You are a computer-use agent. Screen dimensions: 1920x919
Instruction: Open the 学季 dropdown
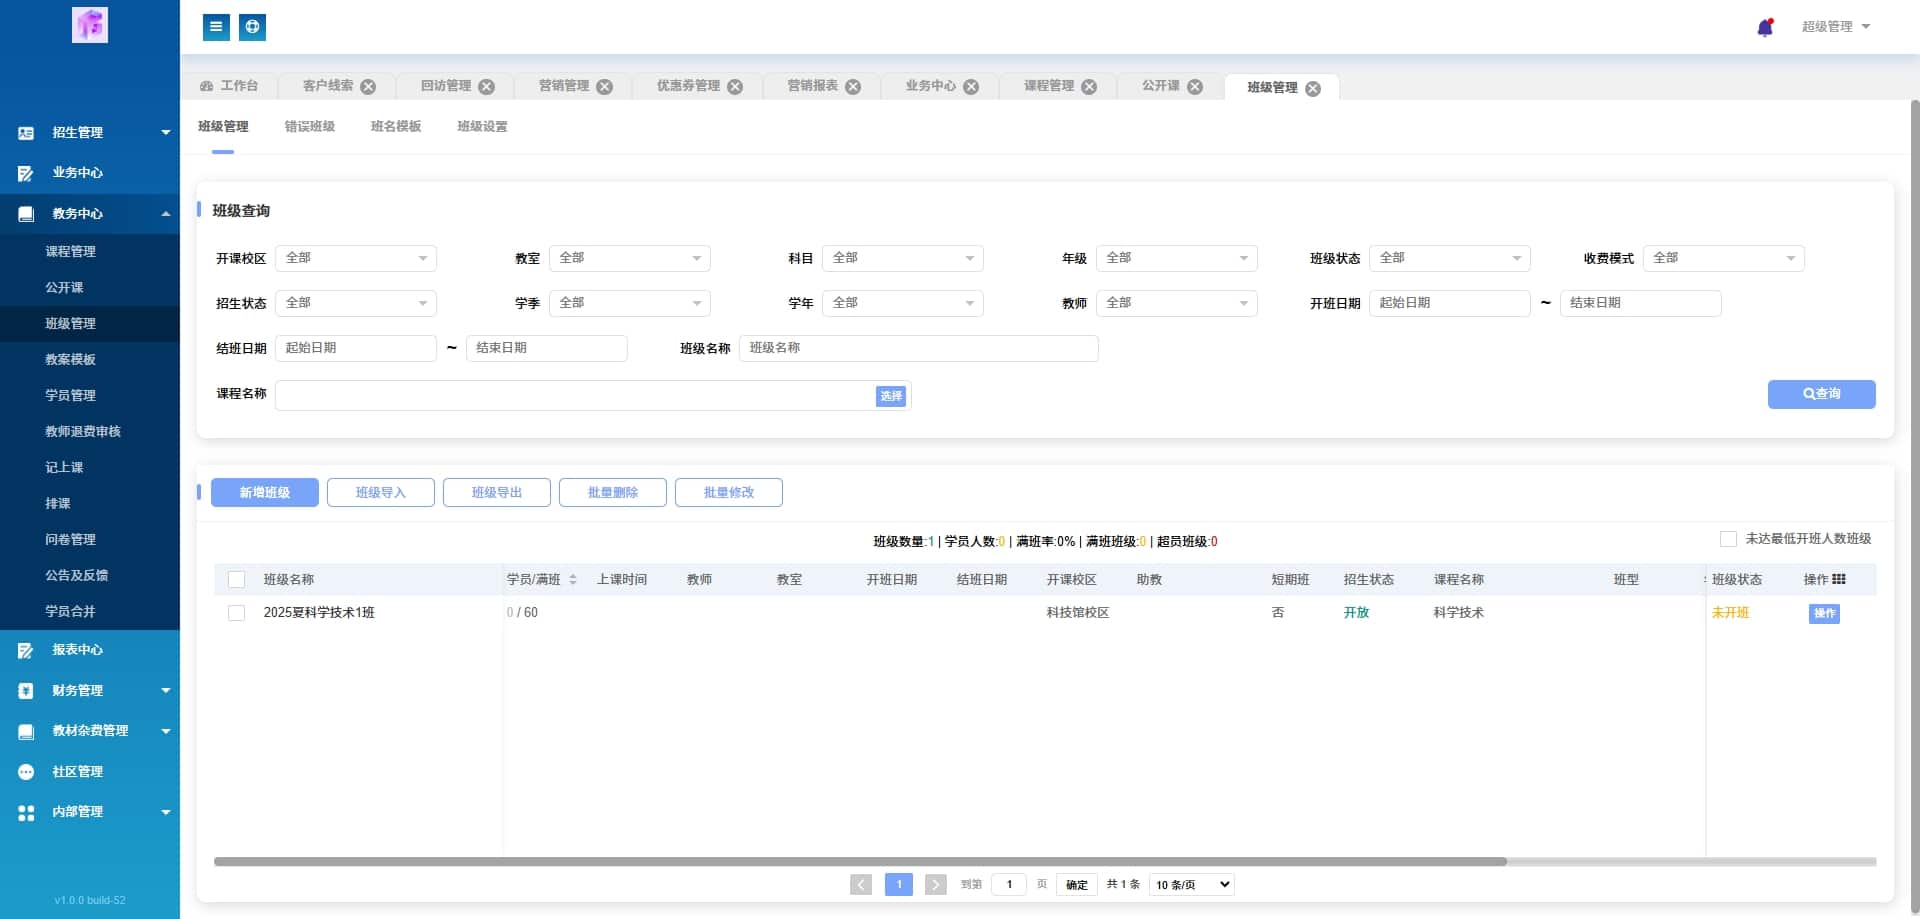630,303
